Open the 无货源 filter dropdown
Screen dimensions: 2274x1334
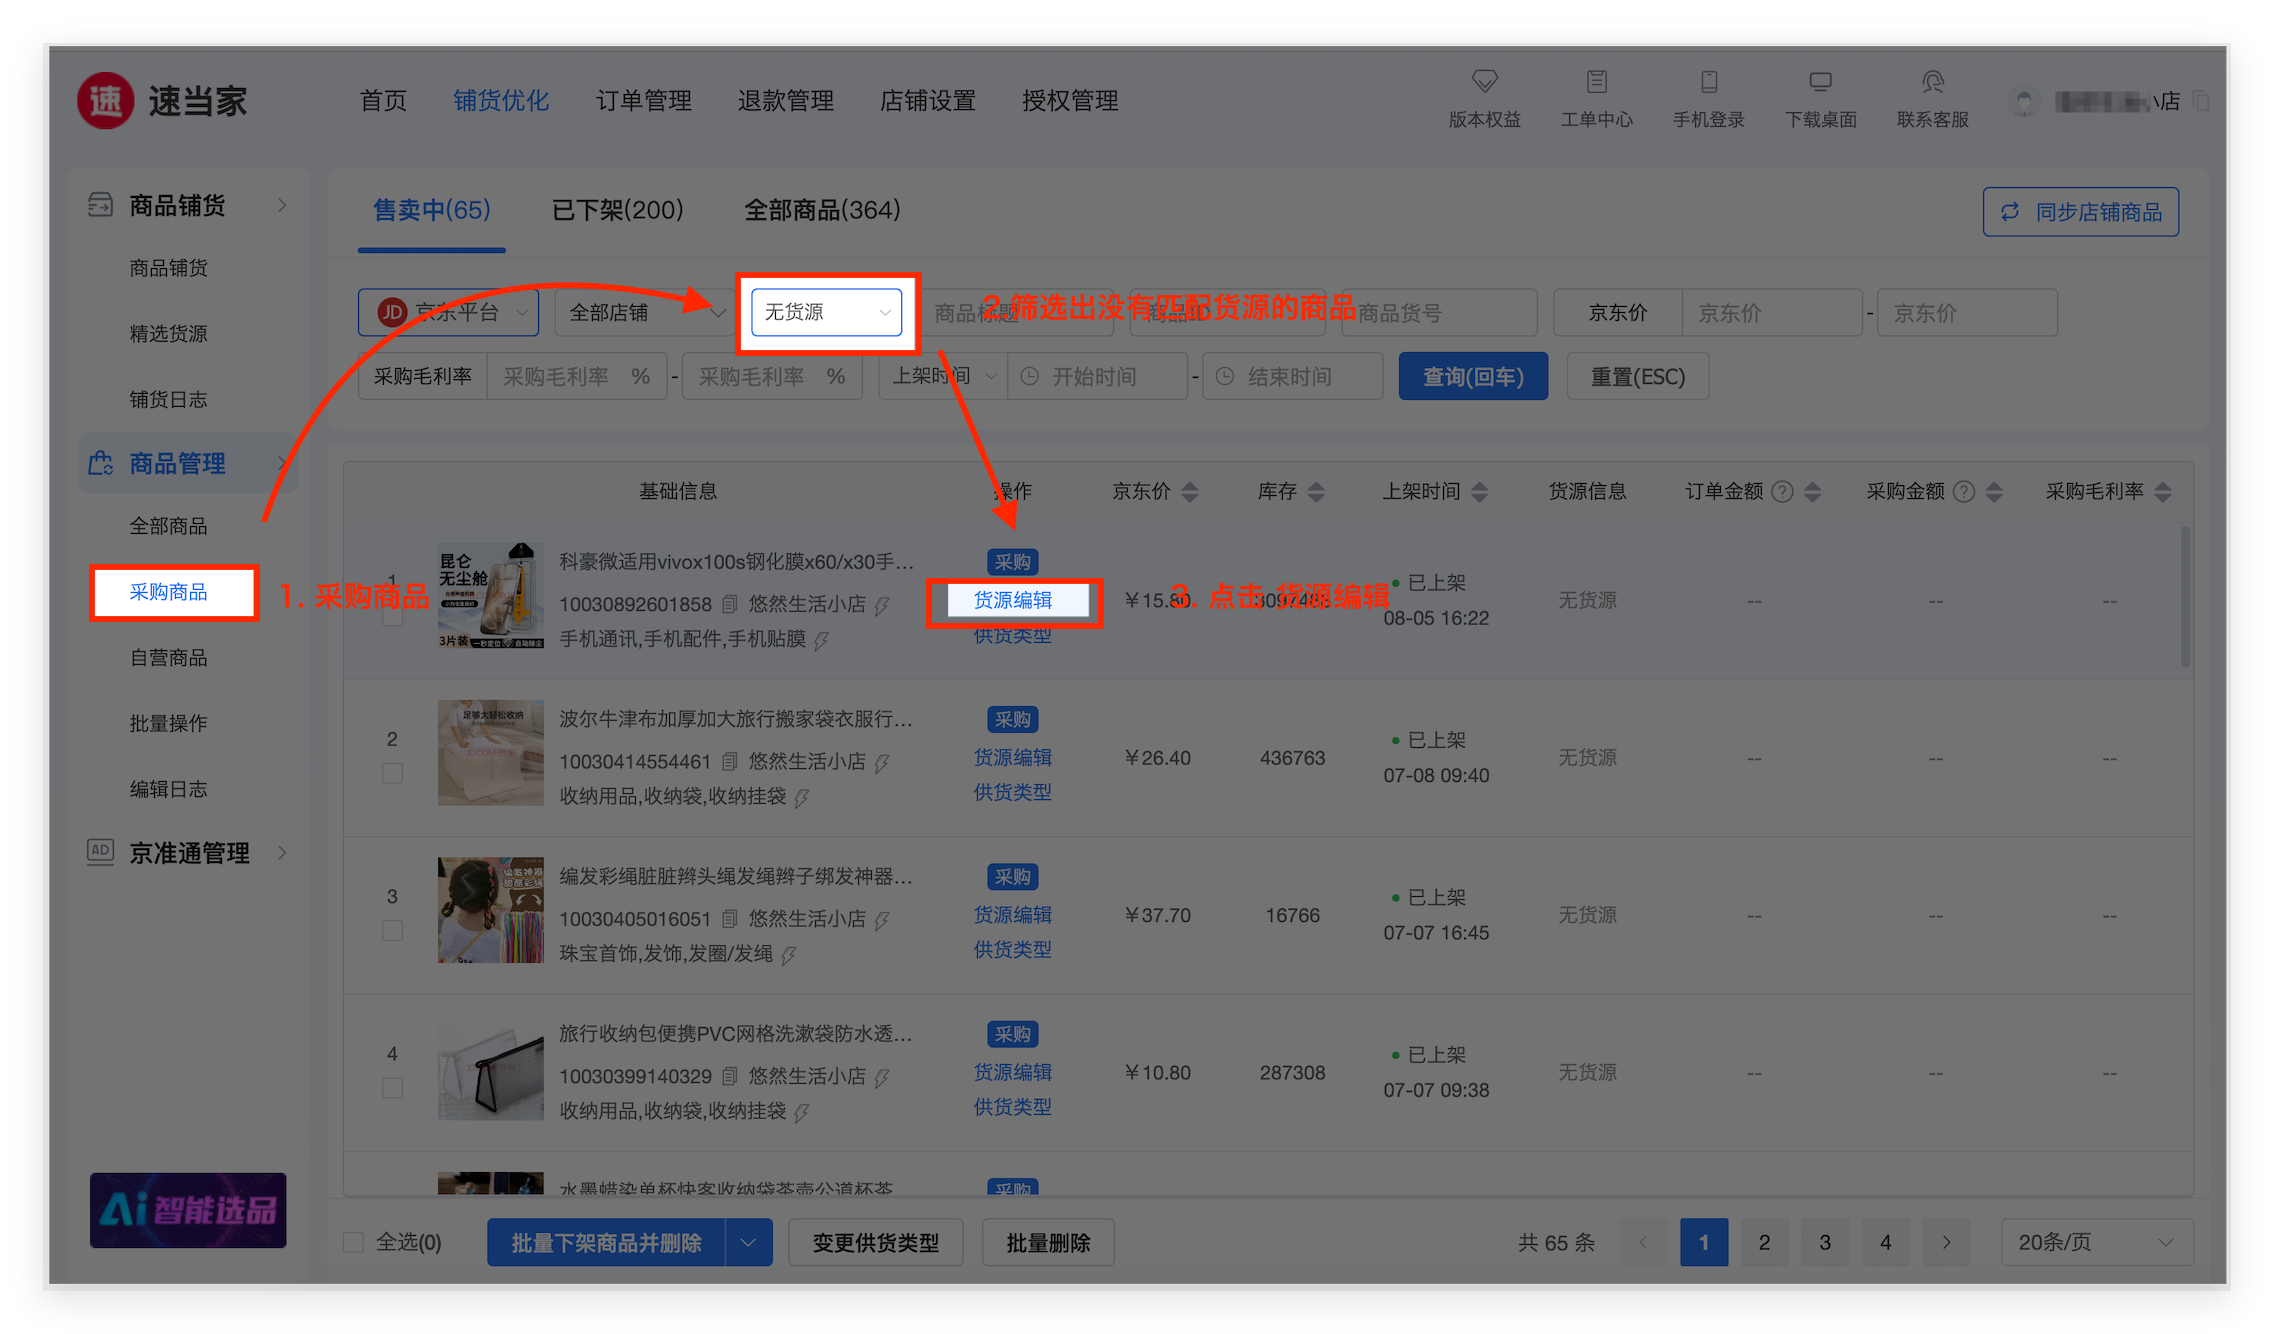coord(826,313)
